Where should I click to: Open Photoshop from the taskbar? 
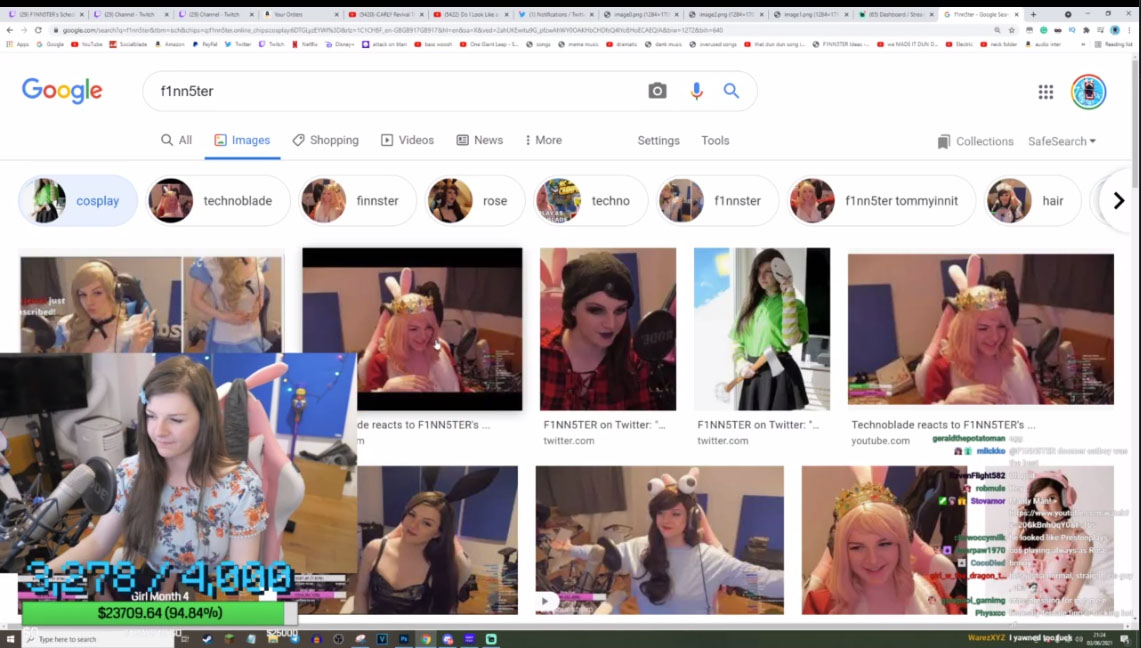(404, 639)
